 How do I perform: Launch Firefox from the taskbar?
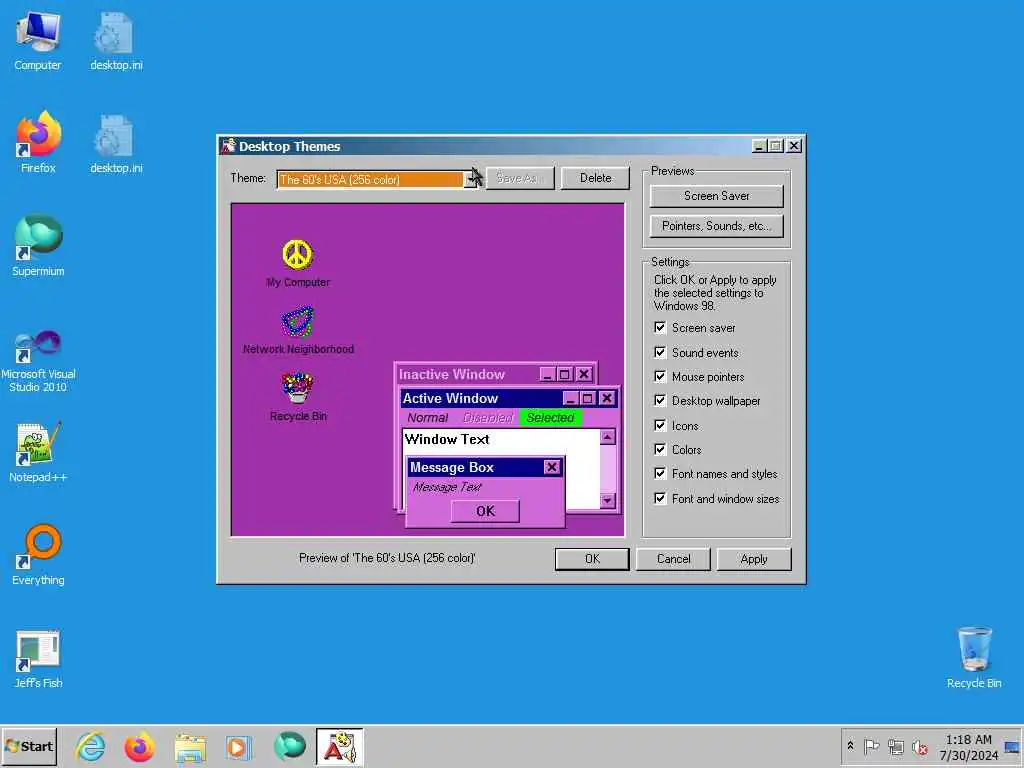[x=140, y=746]
